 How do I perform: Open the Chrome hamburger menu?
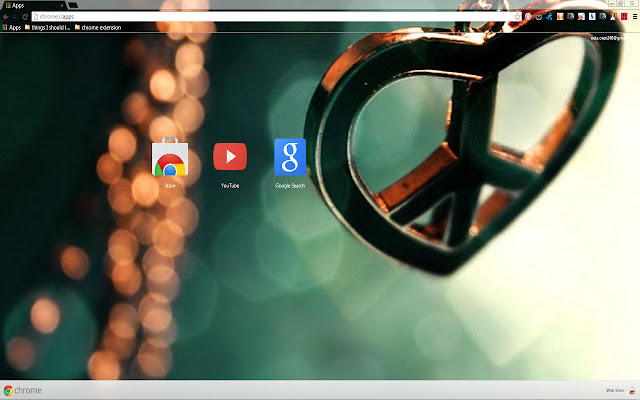click(635, 17)
